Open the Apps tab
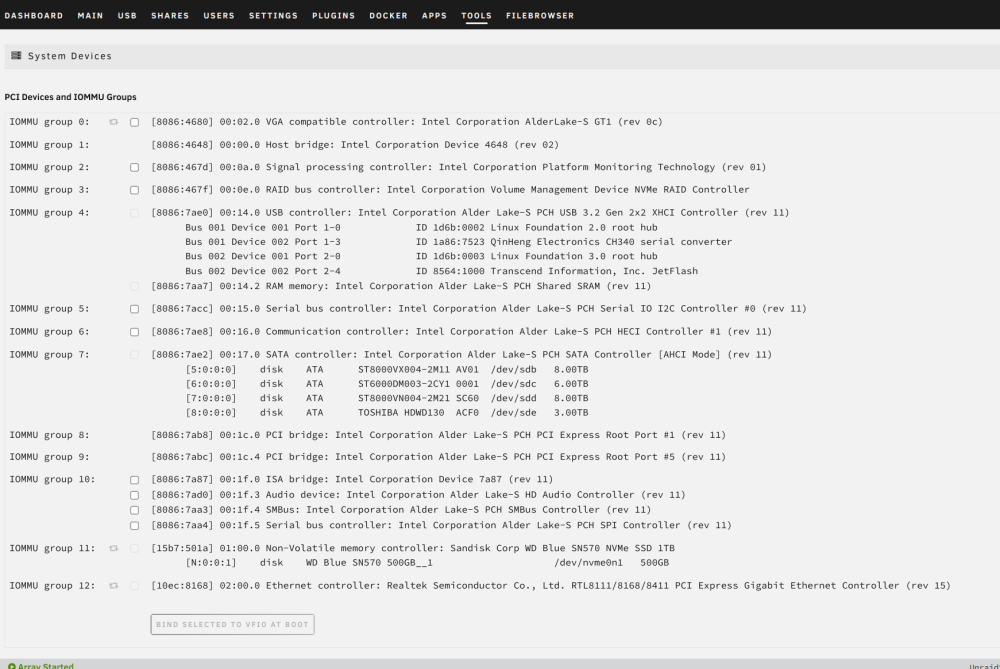 pyautogui.click(x=434, y=15)
